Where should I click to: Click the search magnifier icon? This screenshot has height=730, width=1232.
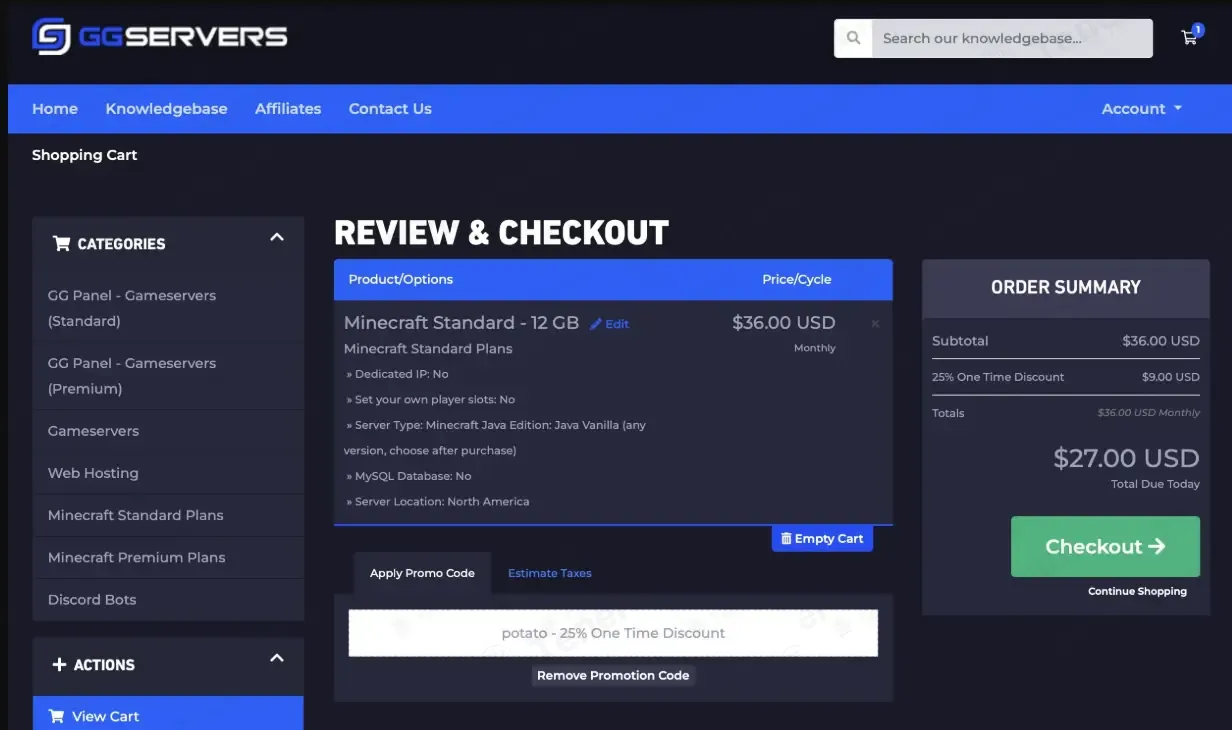pyautogui.click(x=853, y=38)
